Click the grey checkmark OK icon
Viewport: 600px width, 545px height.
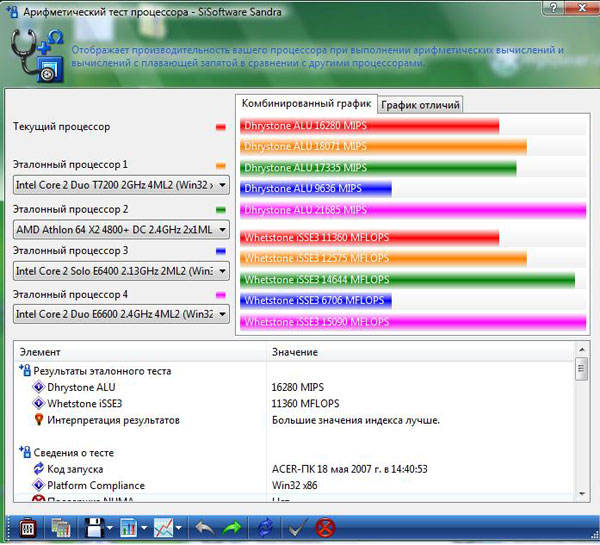pyautogui.click(x=298, y=529)
